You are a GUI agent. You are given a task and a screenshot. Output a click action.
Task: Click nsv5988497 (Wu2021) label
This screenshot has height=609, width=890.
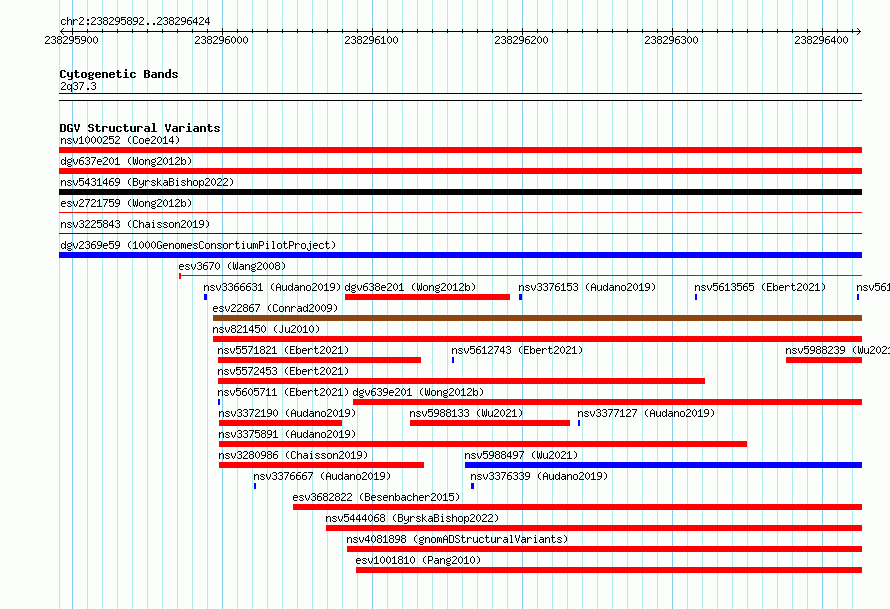pyautogui.click(x=521, y=455)
